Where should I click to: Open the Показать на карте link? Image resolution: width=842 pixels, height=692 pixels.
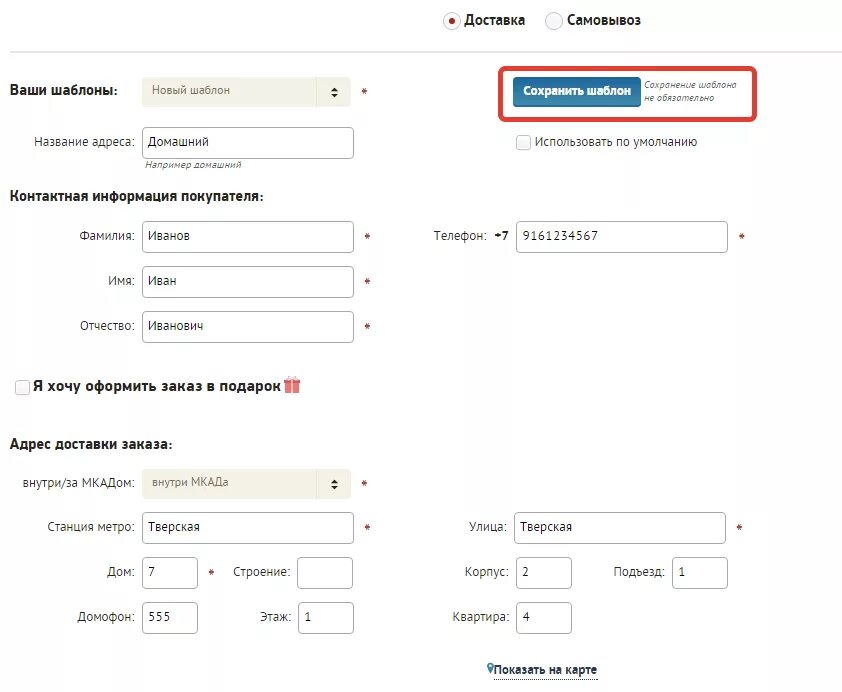tap(545, 669)
